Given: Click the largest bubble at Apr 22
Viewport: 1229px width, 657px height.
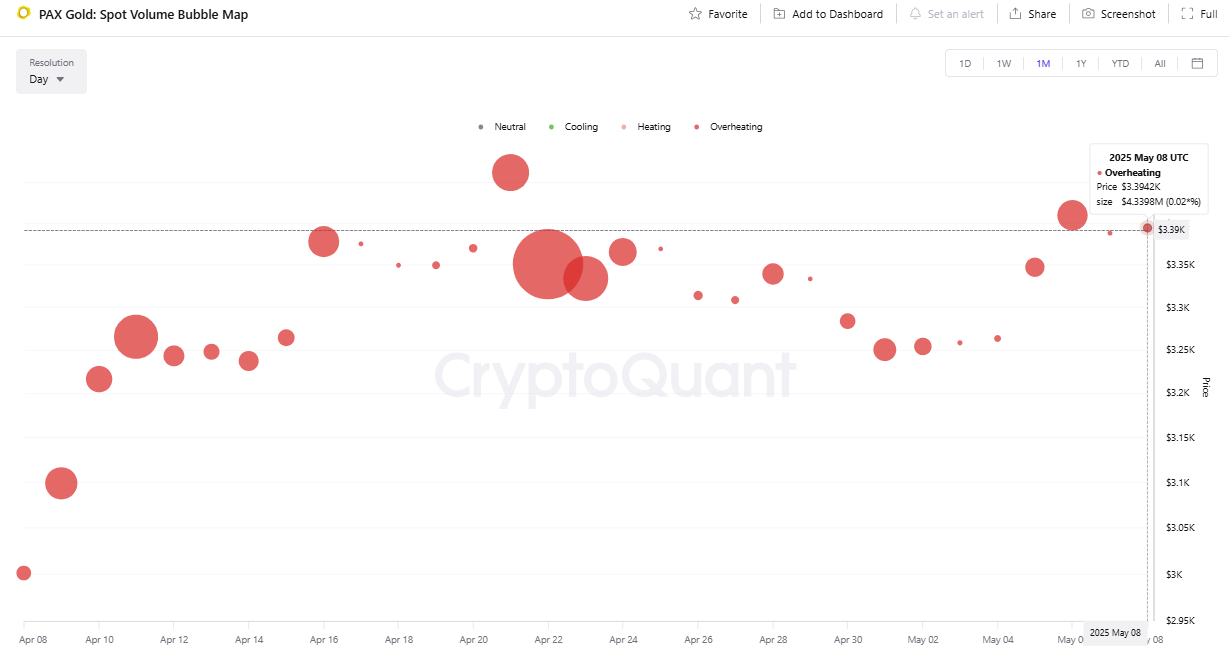Looking at the screenshot, I should coord(547,264).
